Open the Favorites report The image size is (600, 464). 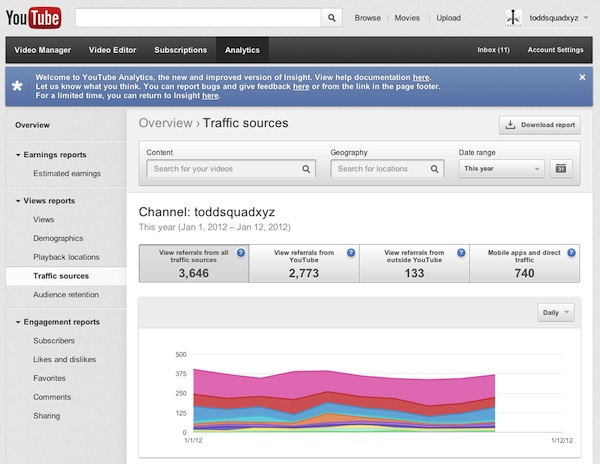(x=49, y=378)
